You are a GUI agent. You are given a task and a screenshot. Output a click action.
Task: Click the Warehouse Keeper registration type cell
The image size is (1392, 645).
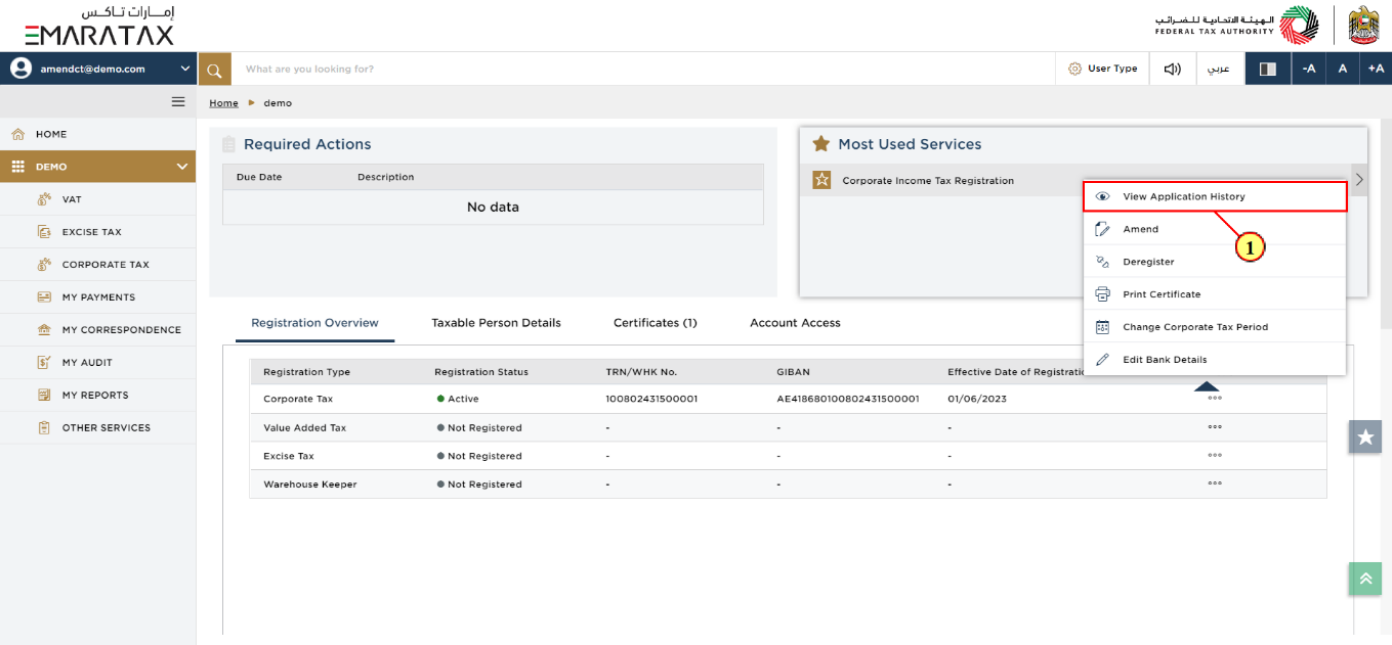pos(309,484)
